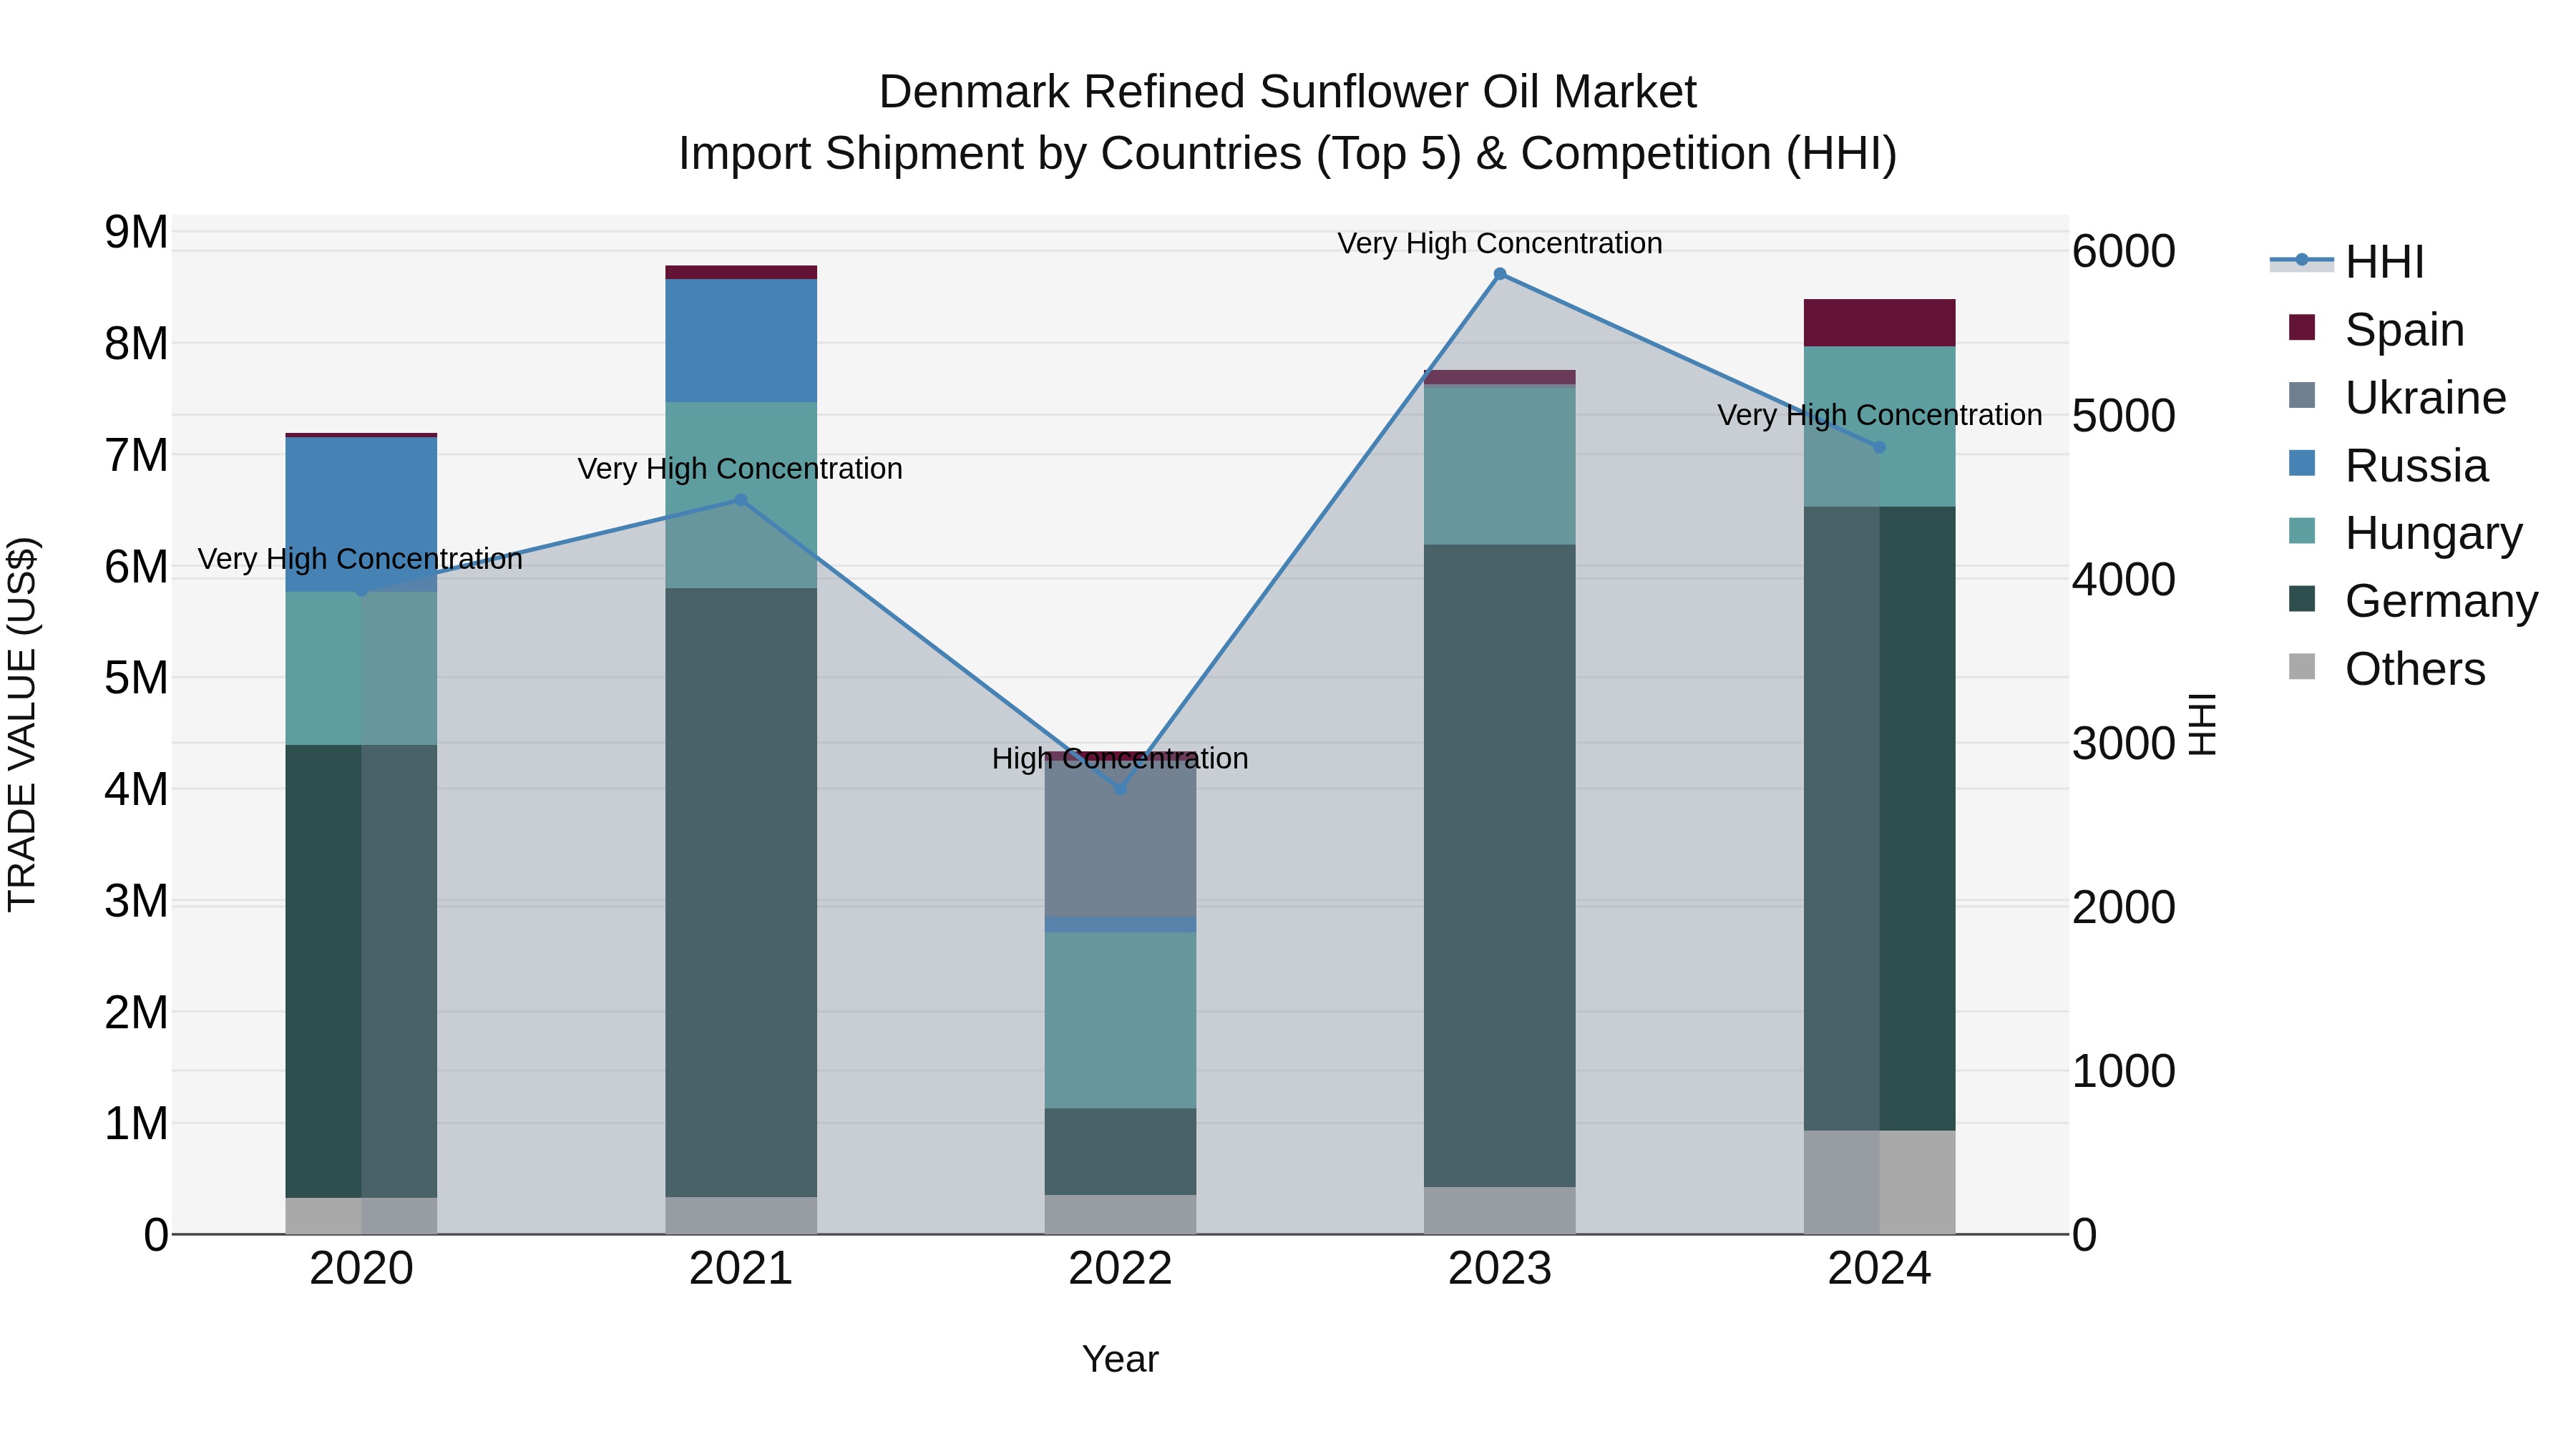Click 'Very High Concentration' annotation over the 2024 bar
The height and width of the screenshot is (1449, 2576).
tap(1880, 415)
